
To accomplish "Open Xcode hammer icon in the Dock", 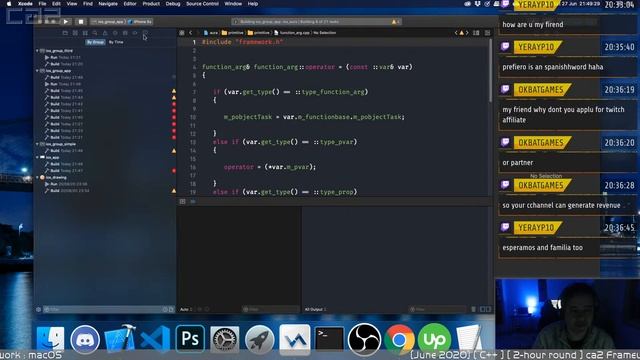I will [x=120, y=338].
